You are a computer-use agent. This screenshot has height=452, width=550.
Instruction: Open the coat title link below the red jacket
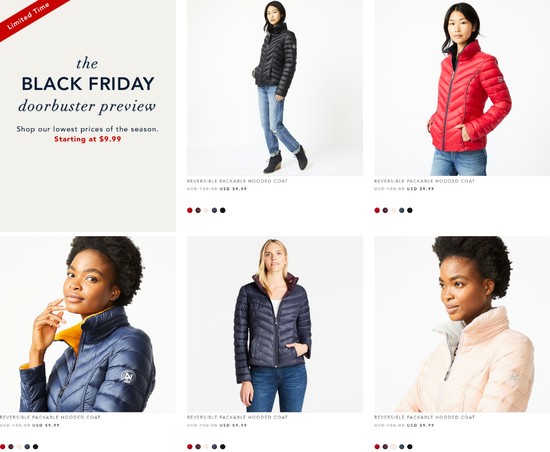424,181
